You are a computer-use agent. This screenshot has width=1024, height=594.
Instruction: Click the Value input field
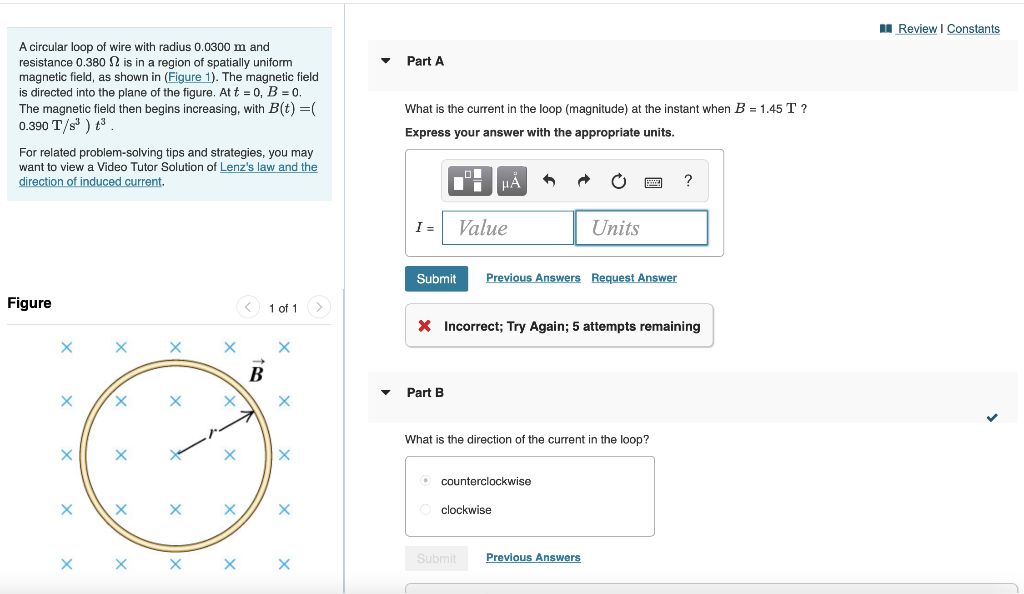[x=507, y=227]
